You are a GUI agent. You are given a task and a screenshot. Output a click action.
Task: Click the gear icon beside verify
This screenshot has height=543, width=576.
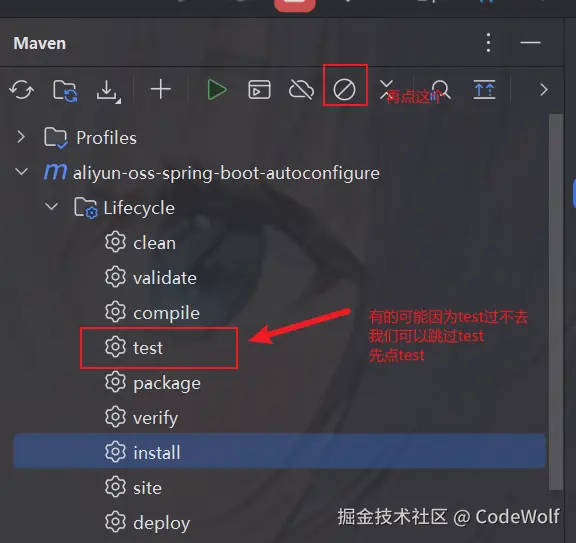(115, 417)
